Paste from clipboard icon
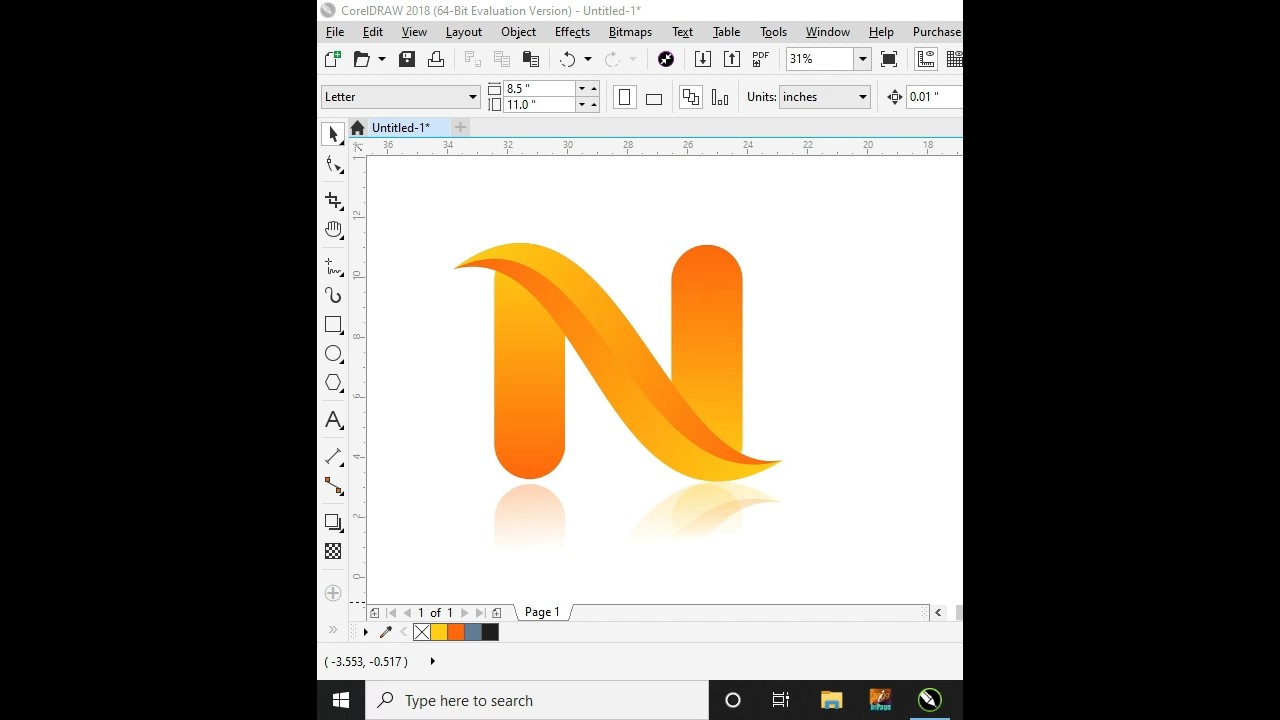This screenshot has width=1280, height=720. [531, 59]
